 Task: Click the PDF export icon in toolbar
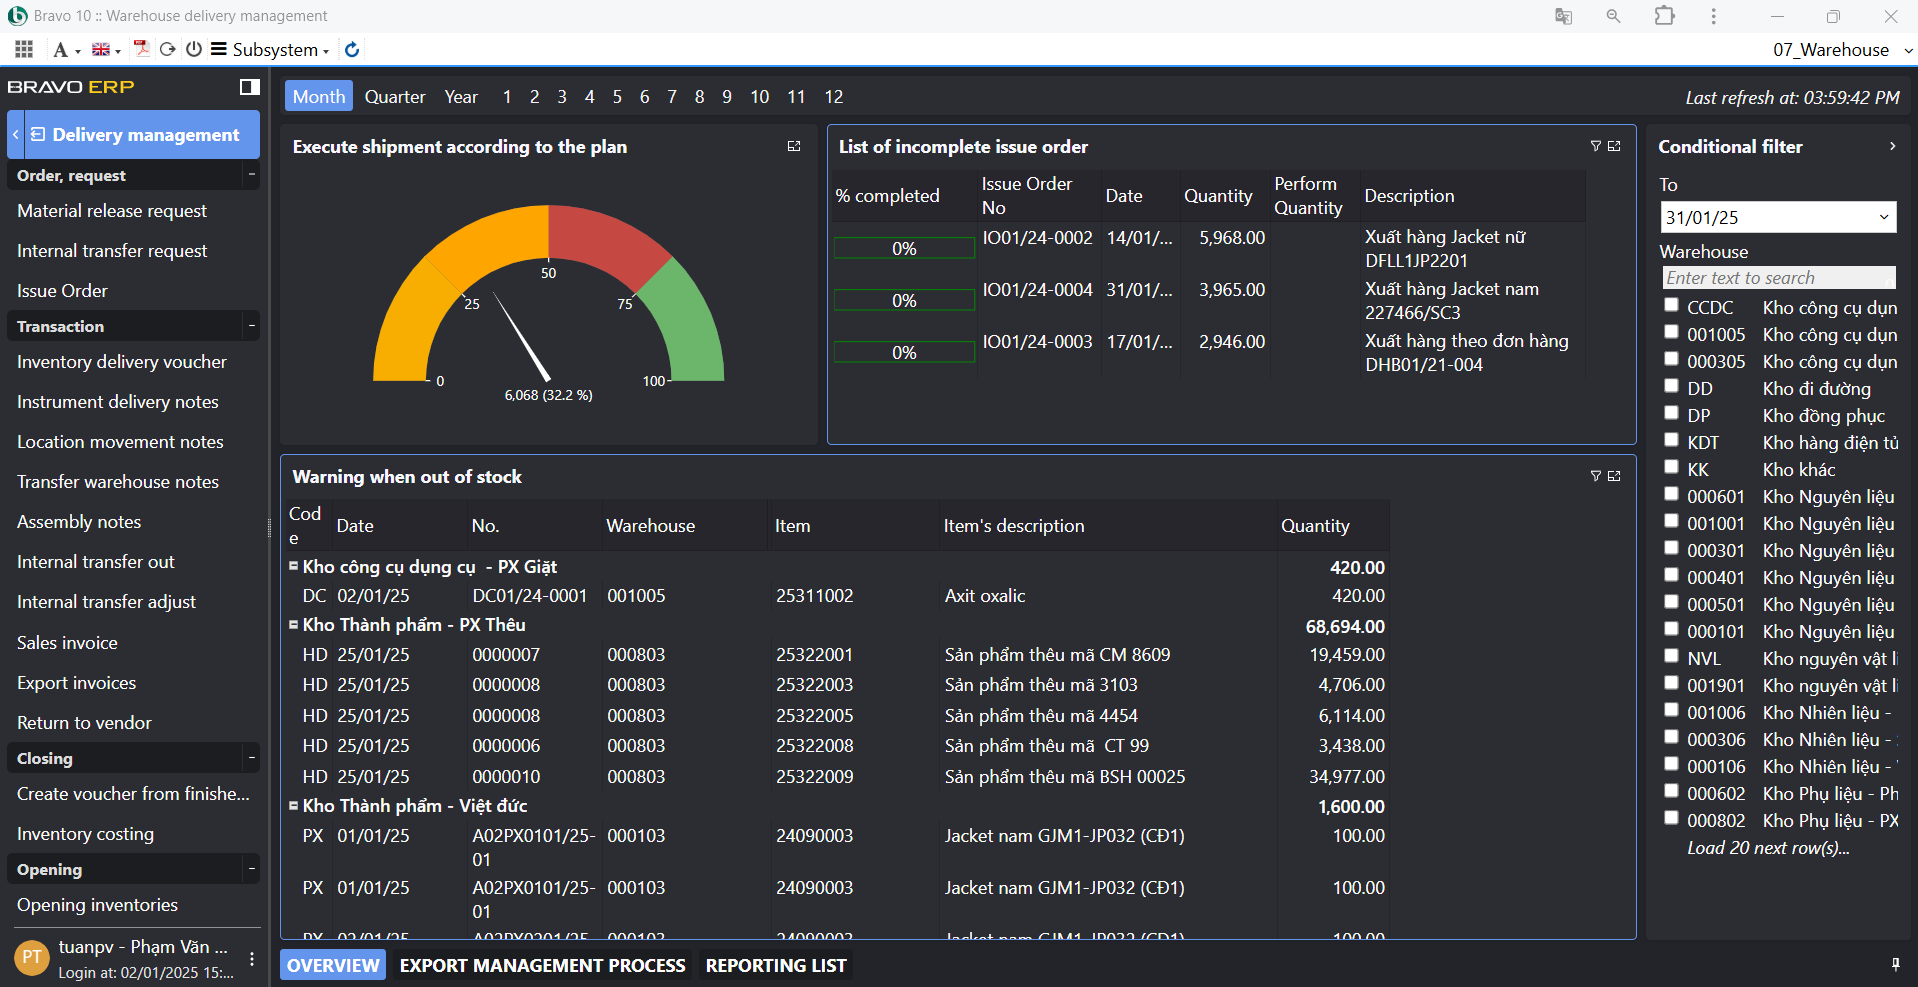pos(141,49)
